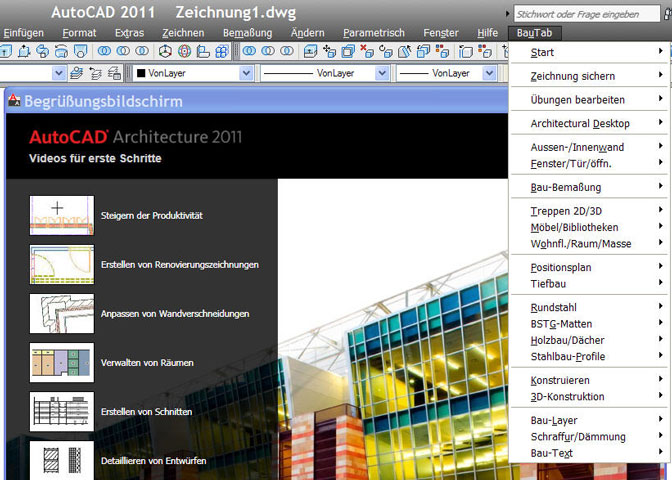Choose Konstruieren menu entry

tap(589, 380)
